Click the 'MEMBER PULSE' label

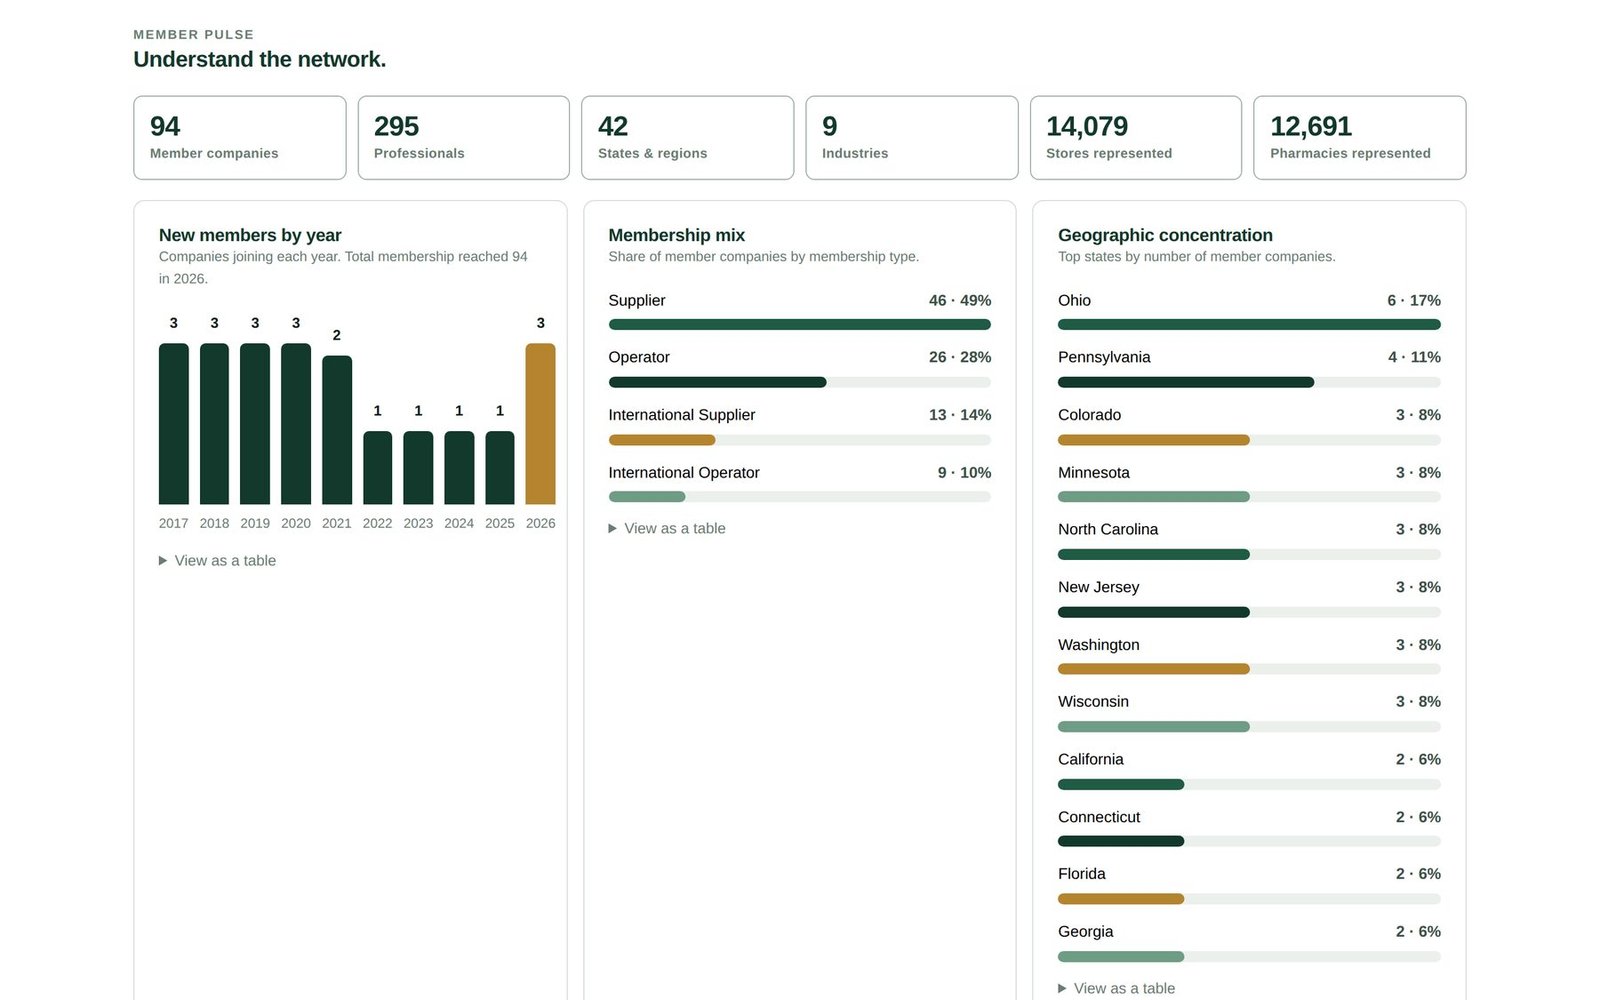coord(194,34)
